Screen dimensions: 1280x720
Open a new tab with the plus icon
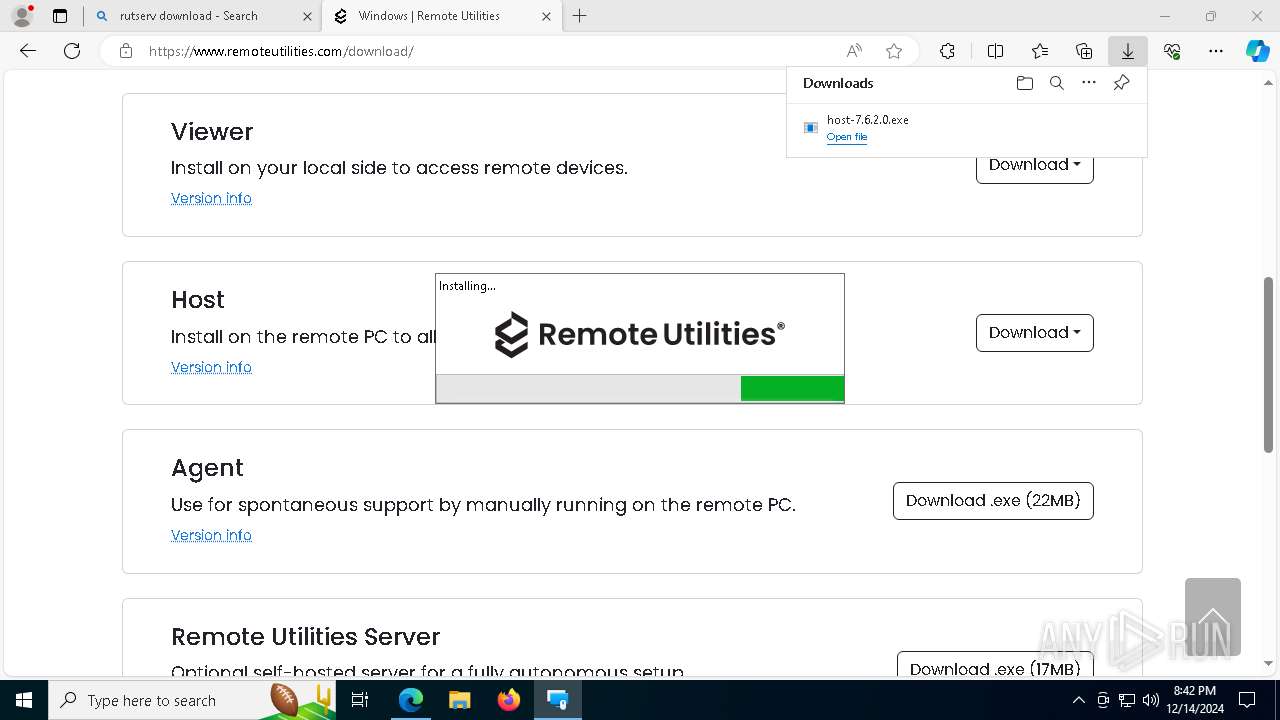click(579, 16)
